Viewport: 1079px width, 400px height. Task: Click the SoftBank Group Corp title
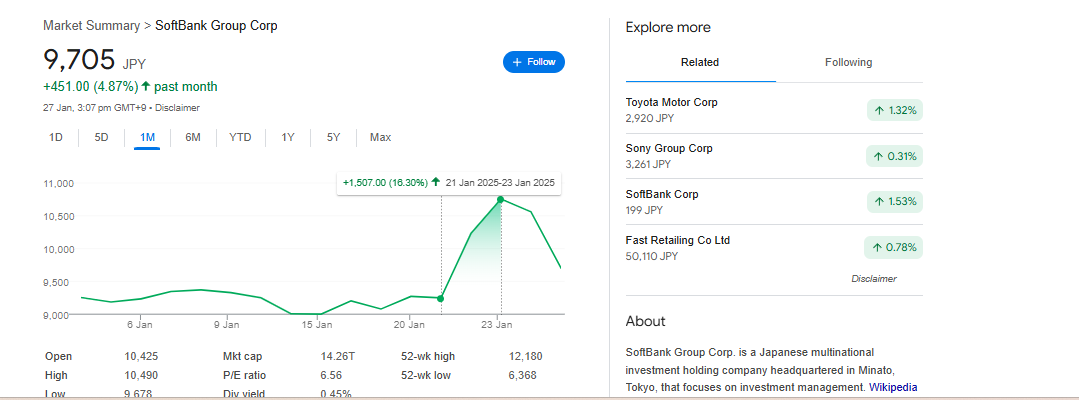point(217,25)
